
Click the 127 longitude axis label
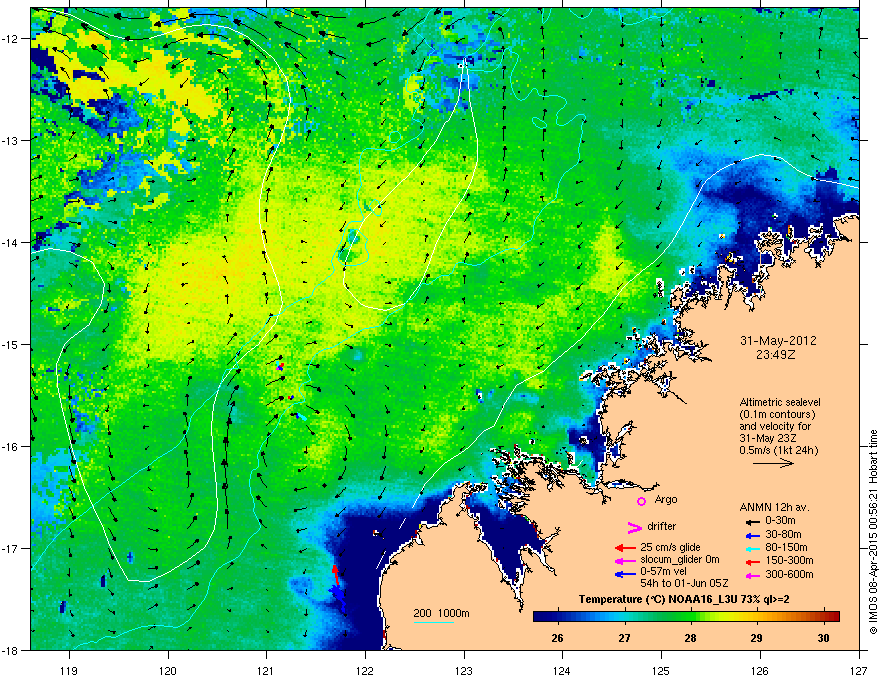click(859, 670)
